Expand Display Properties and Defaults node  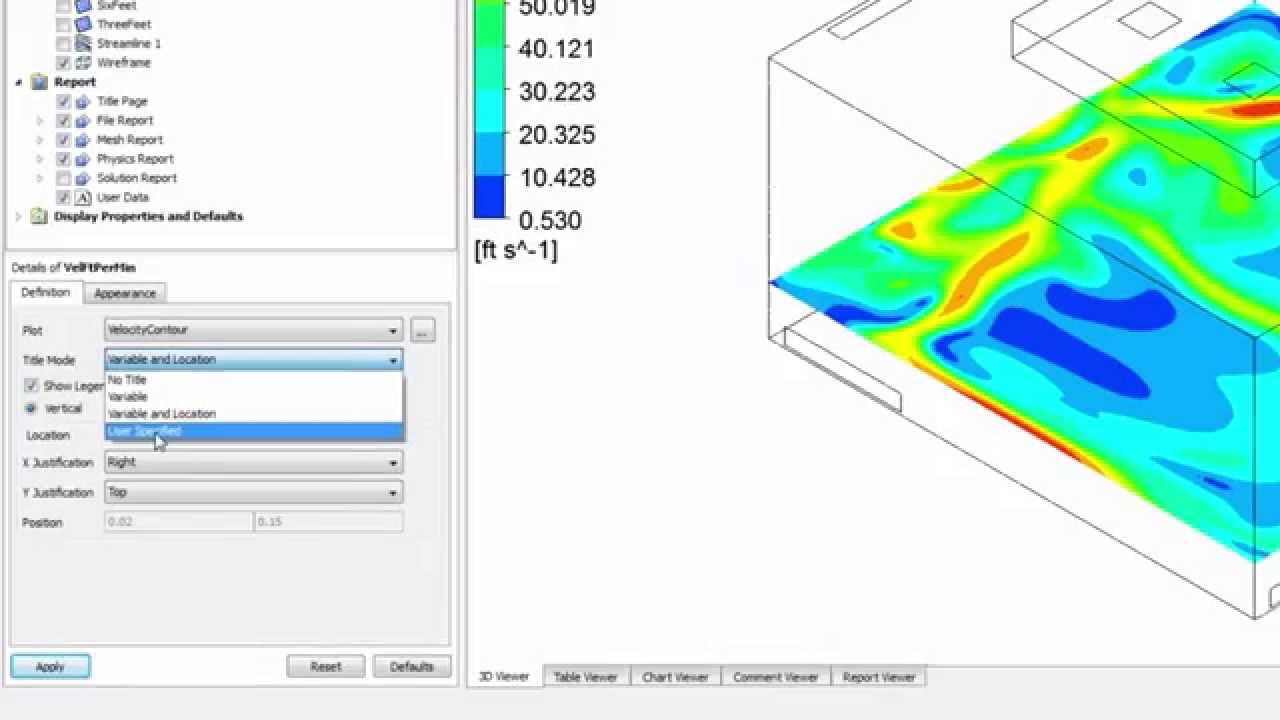[19, 216]
